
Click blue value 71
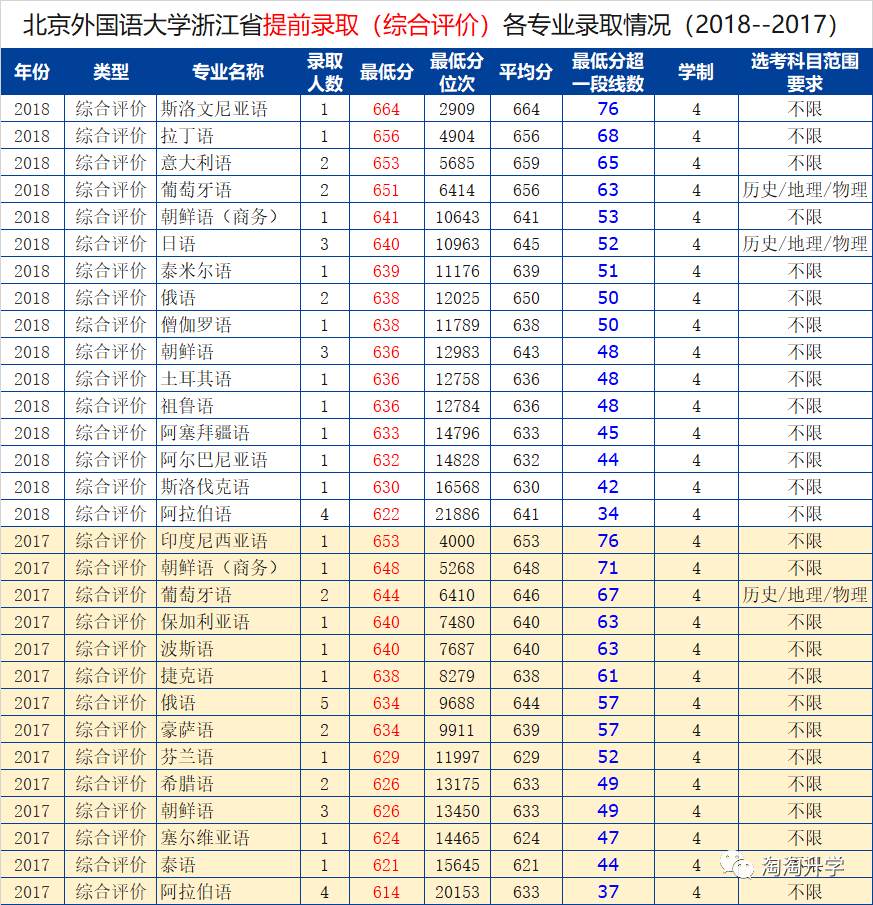(x=608, y=568)
